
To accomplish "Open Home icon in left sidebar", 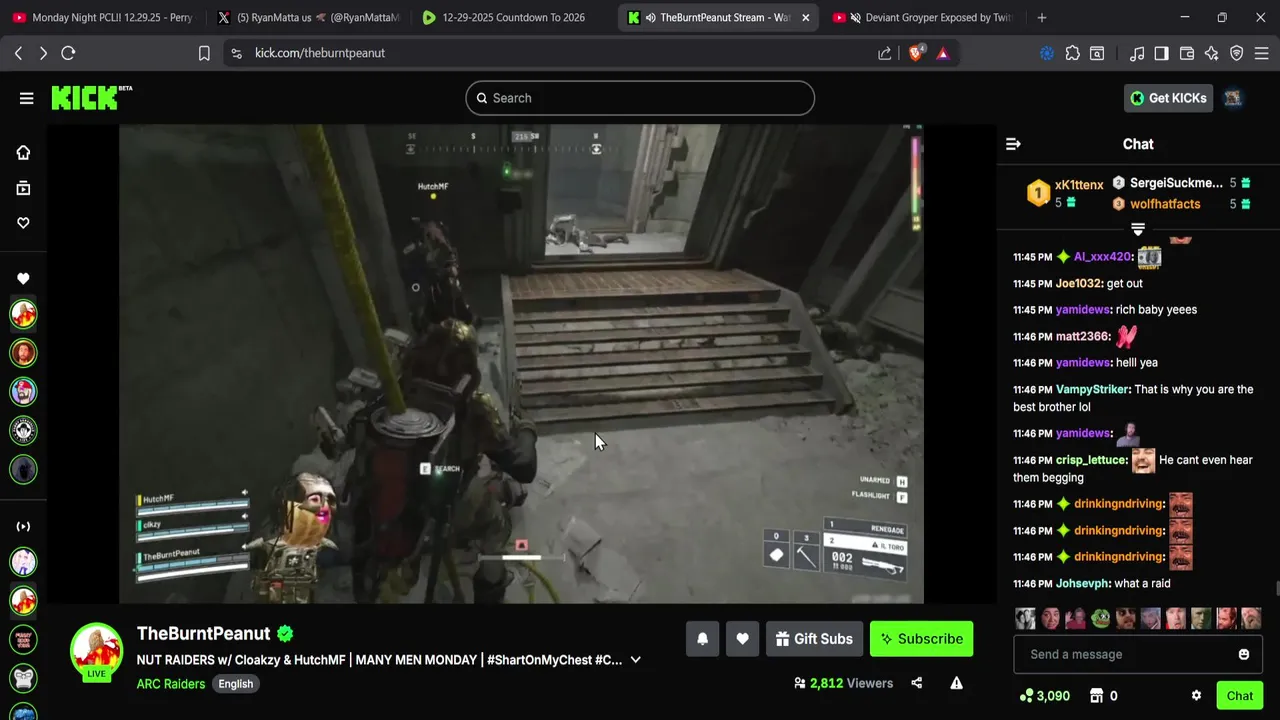I will click(x=23, y=152).
